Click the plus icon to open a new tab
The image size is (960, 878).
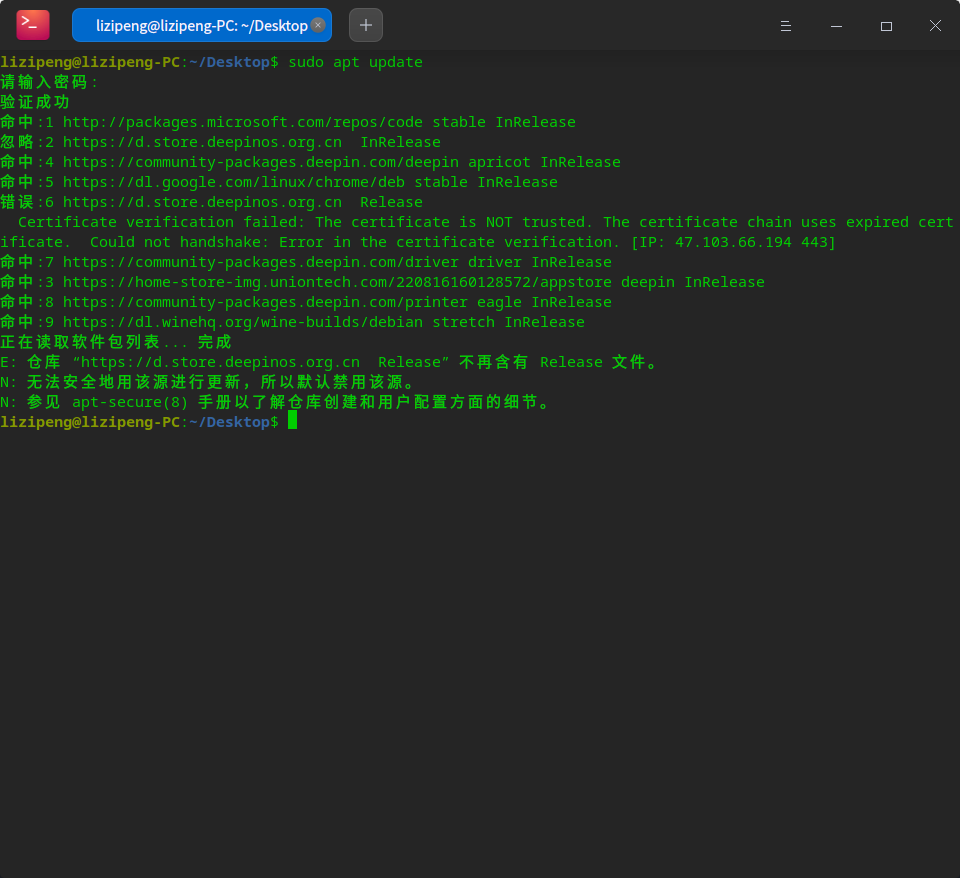point(365,24)
